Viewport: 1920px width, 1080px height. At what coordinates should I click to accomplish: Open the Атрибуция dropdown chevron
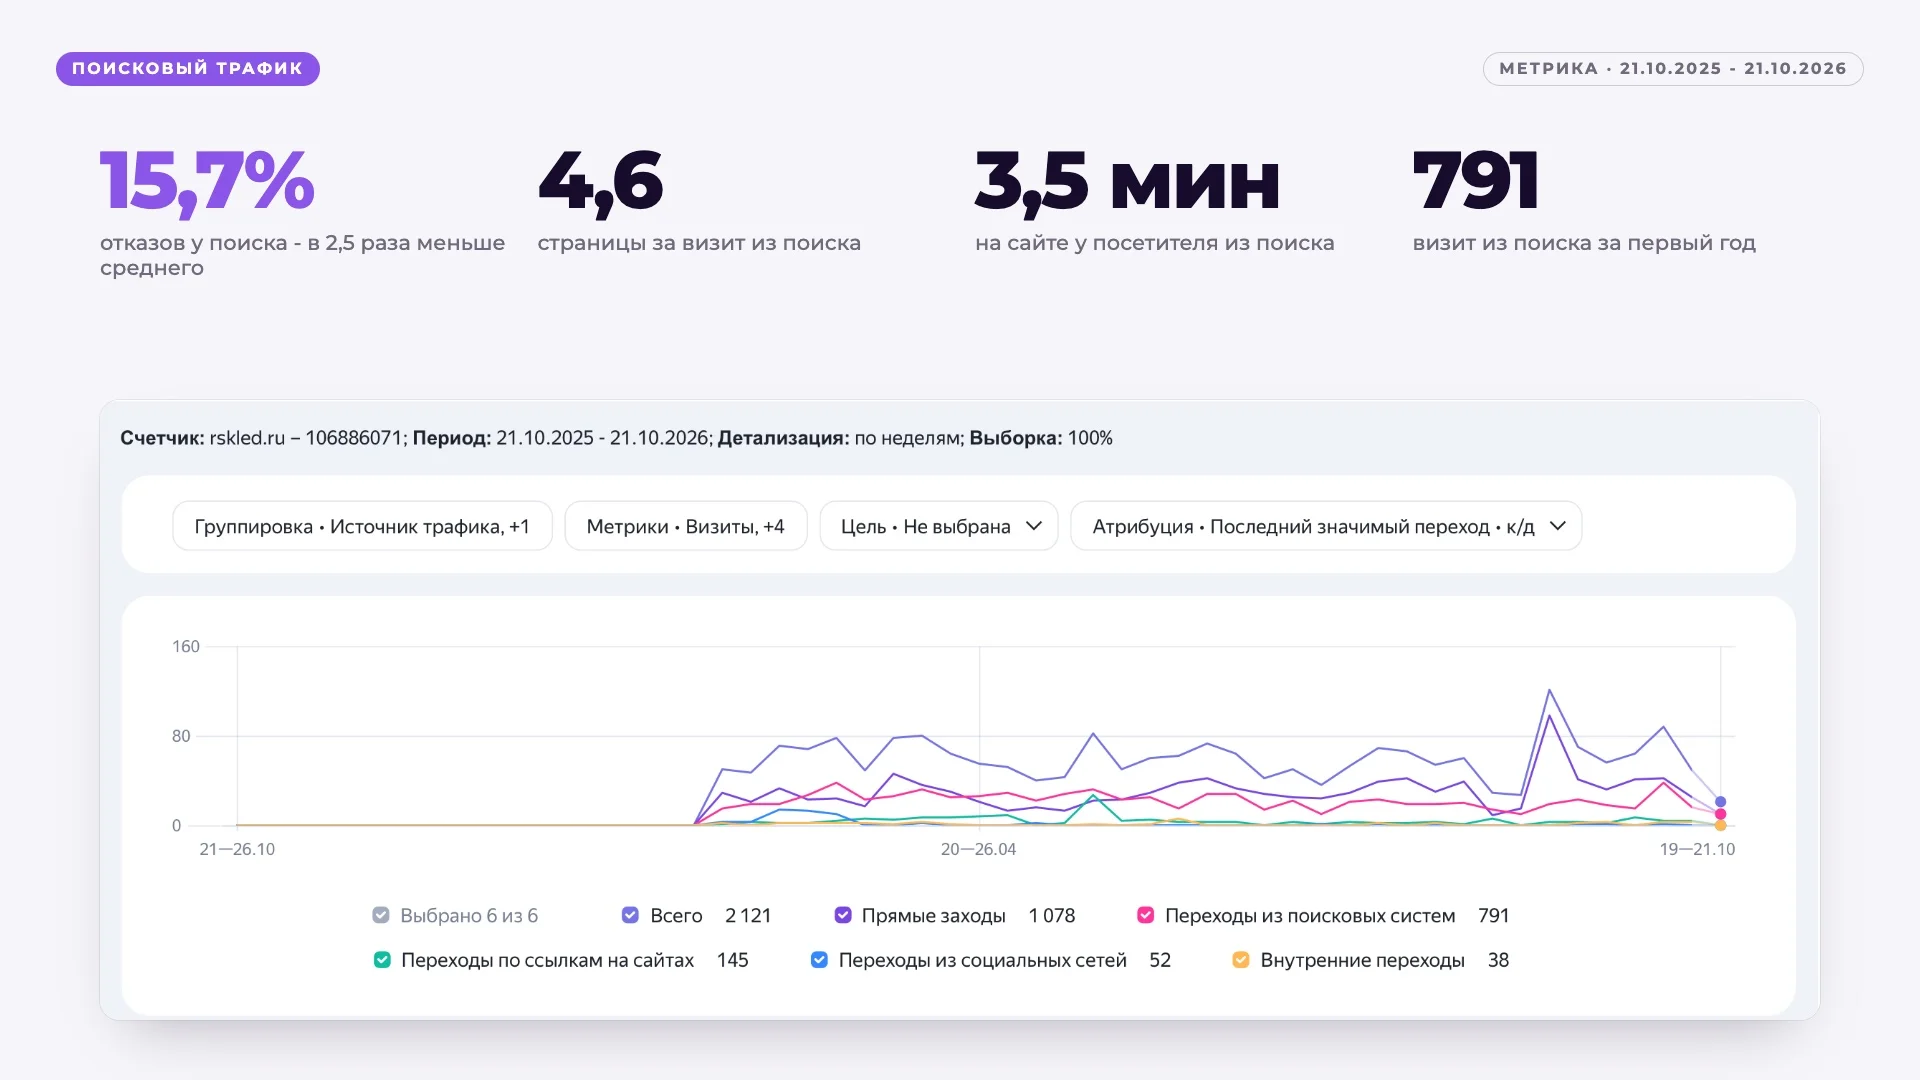point(1557,526)
